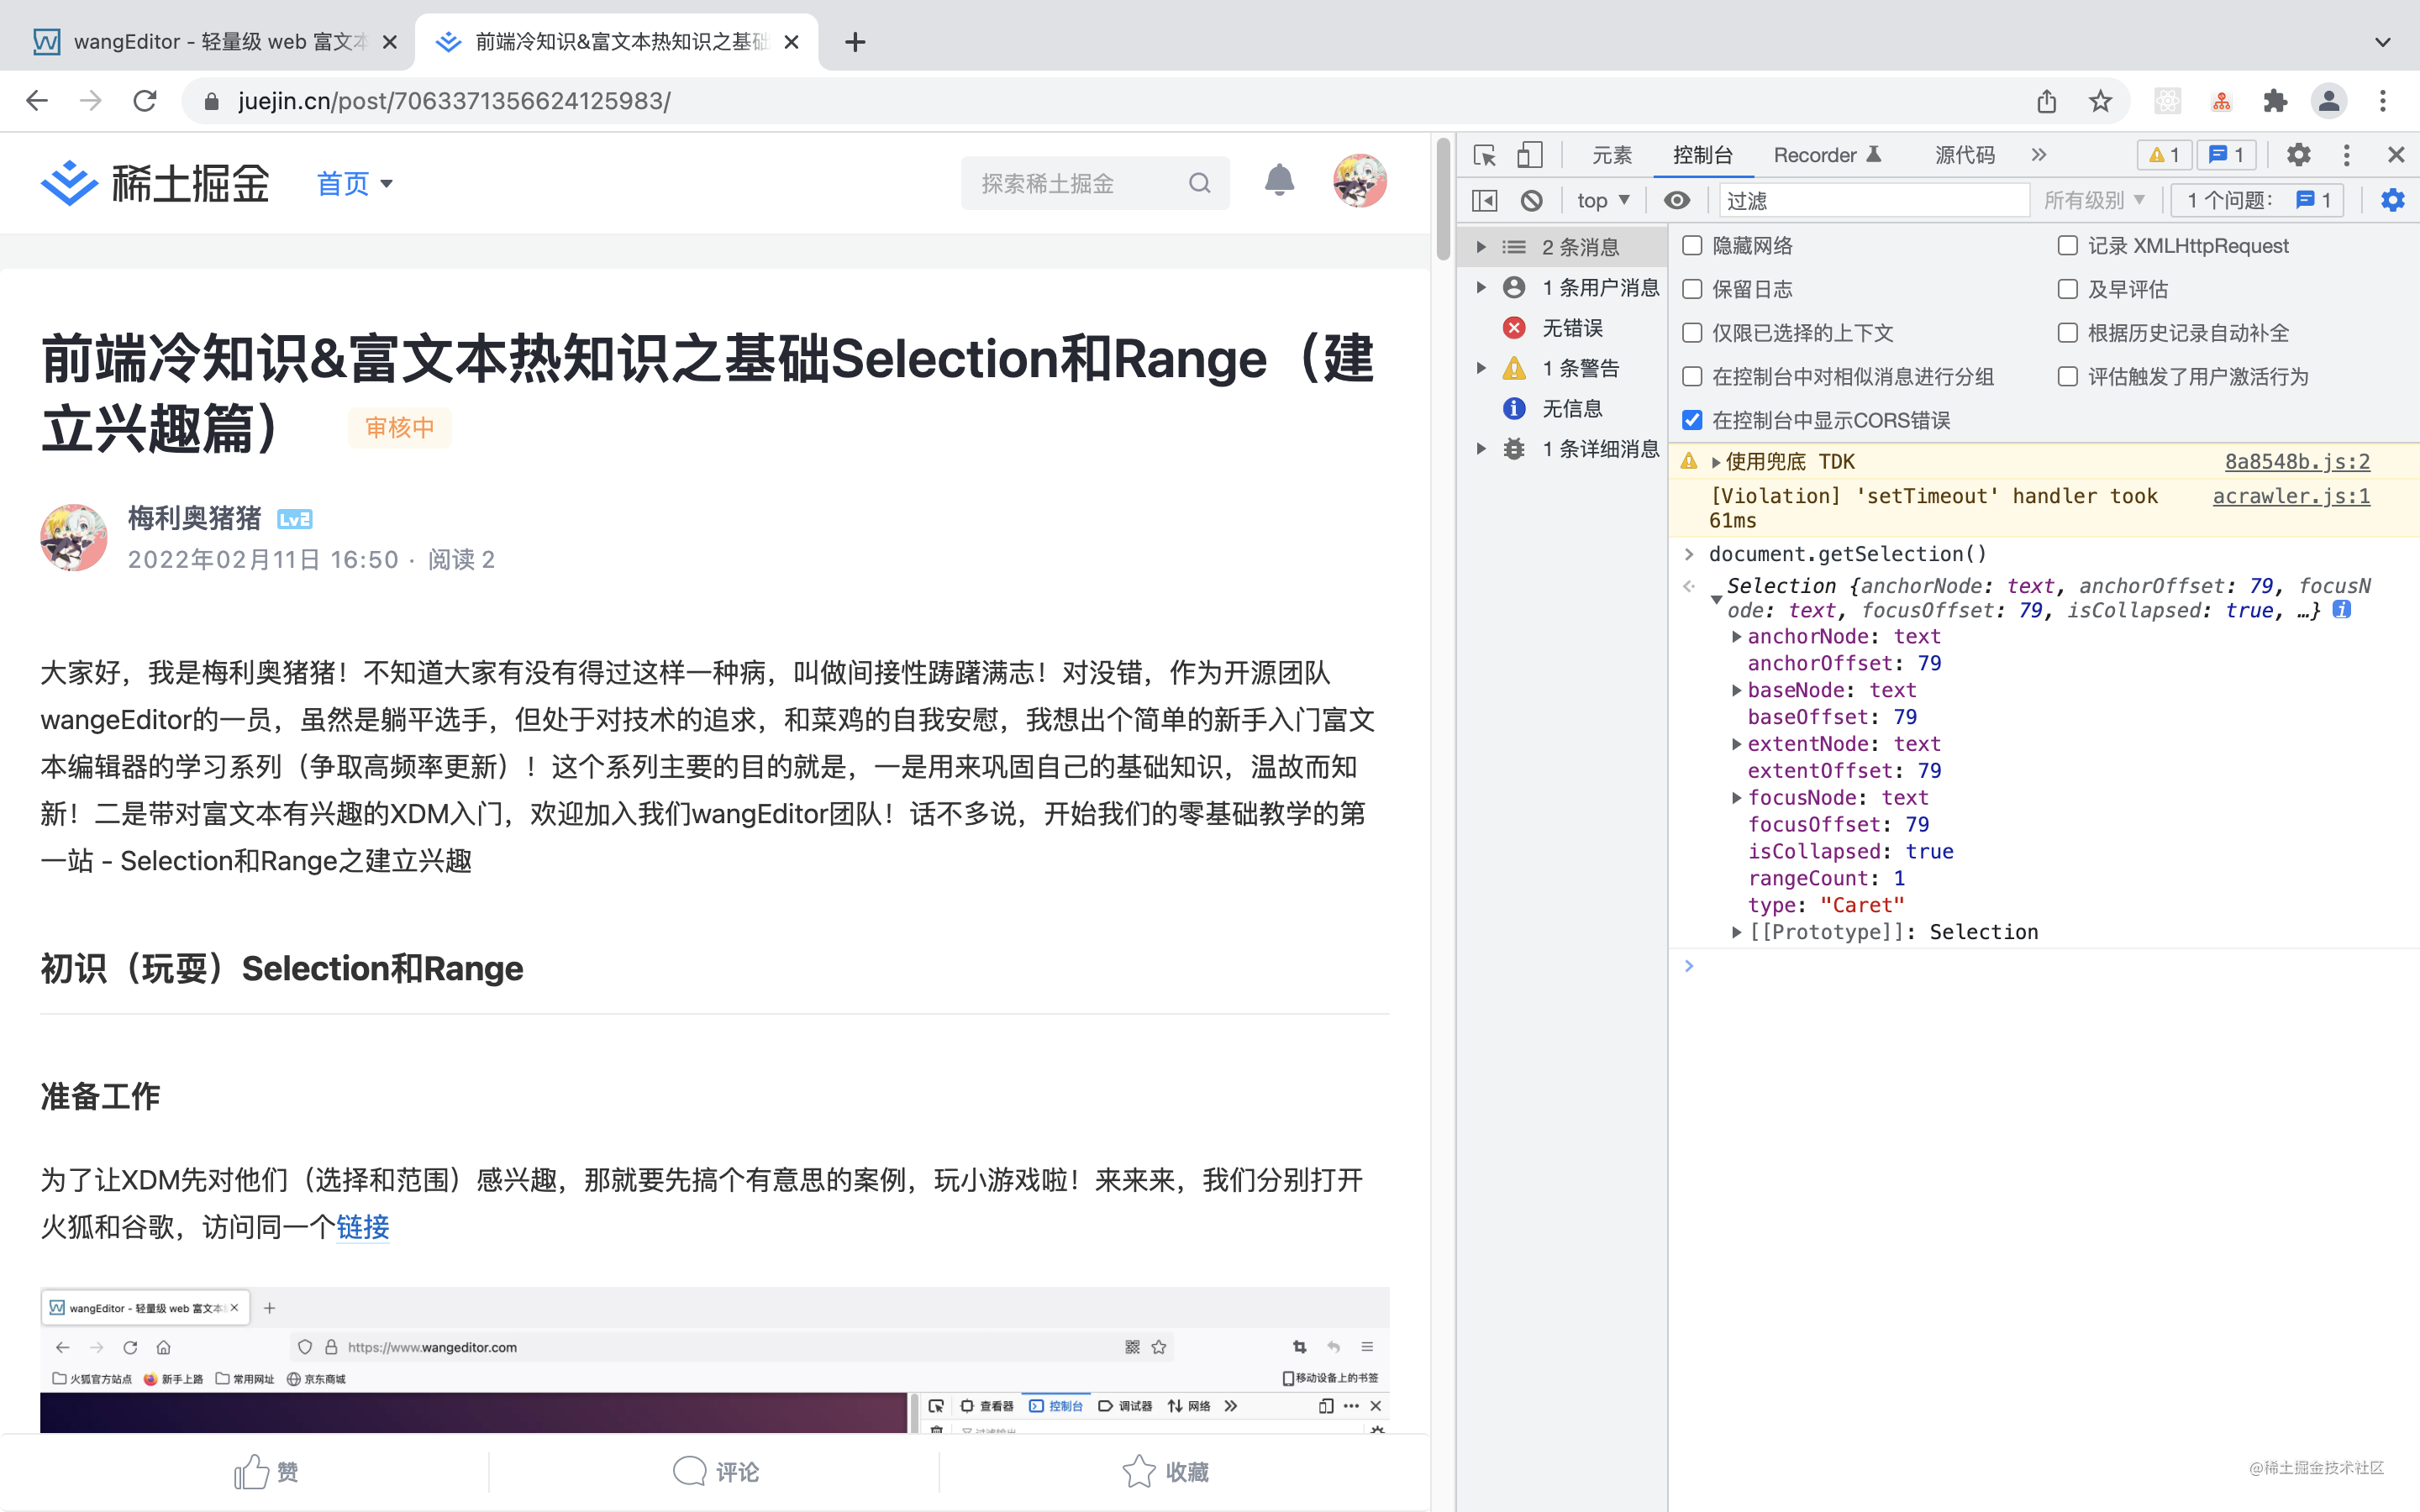2420x1512 pixels.
Task: Open the 8a8548b.js:2 source link
Action: click(x=2297, y=462)
